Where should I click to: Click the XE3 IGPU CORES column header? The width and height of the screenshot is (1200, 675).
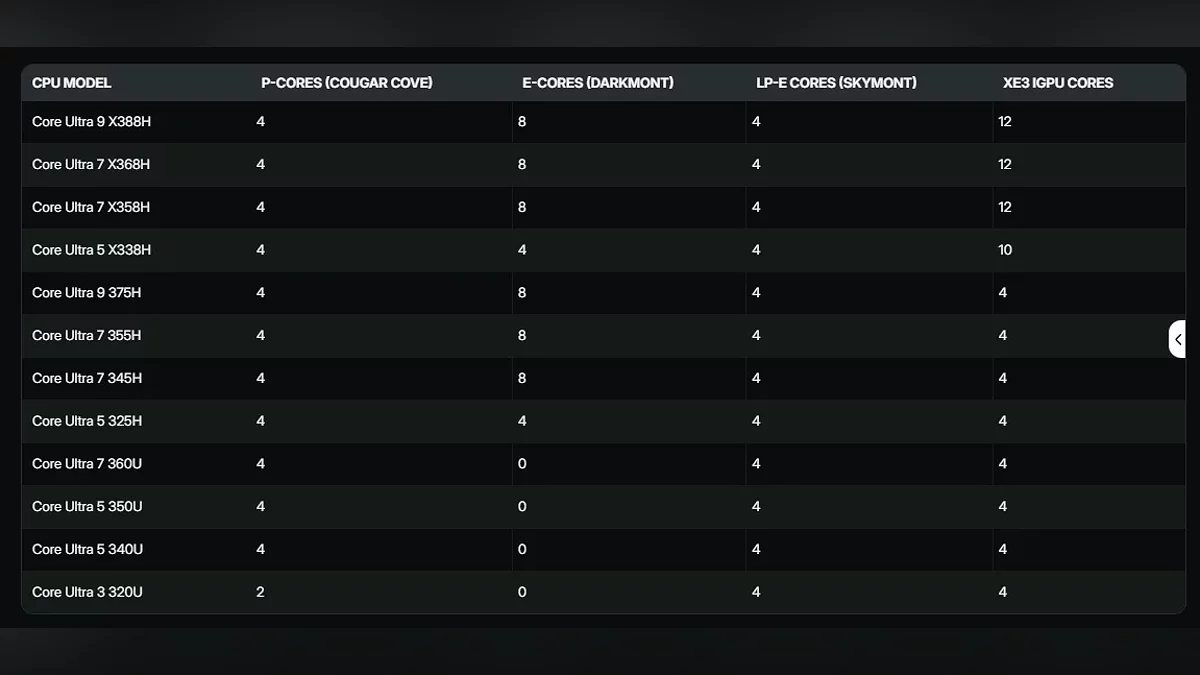click(1058, 83)
